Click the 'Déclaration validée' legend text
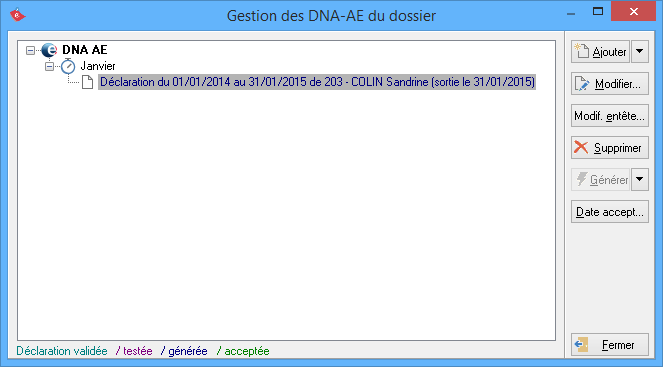The height and width of the screenshot is (367, 663). click(x=62, y=351)
